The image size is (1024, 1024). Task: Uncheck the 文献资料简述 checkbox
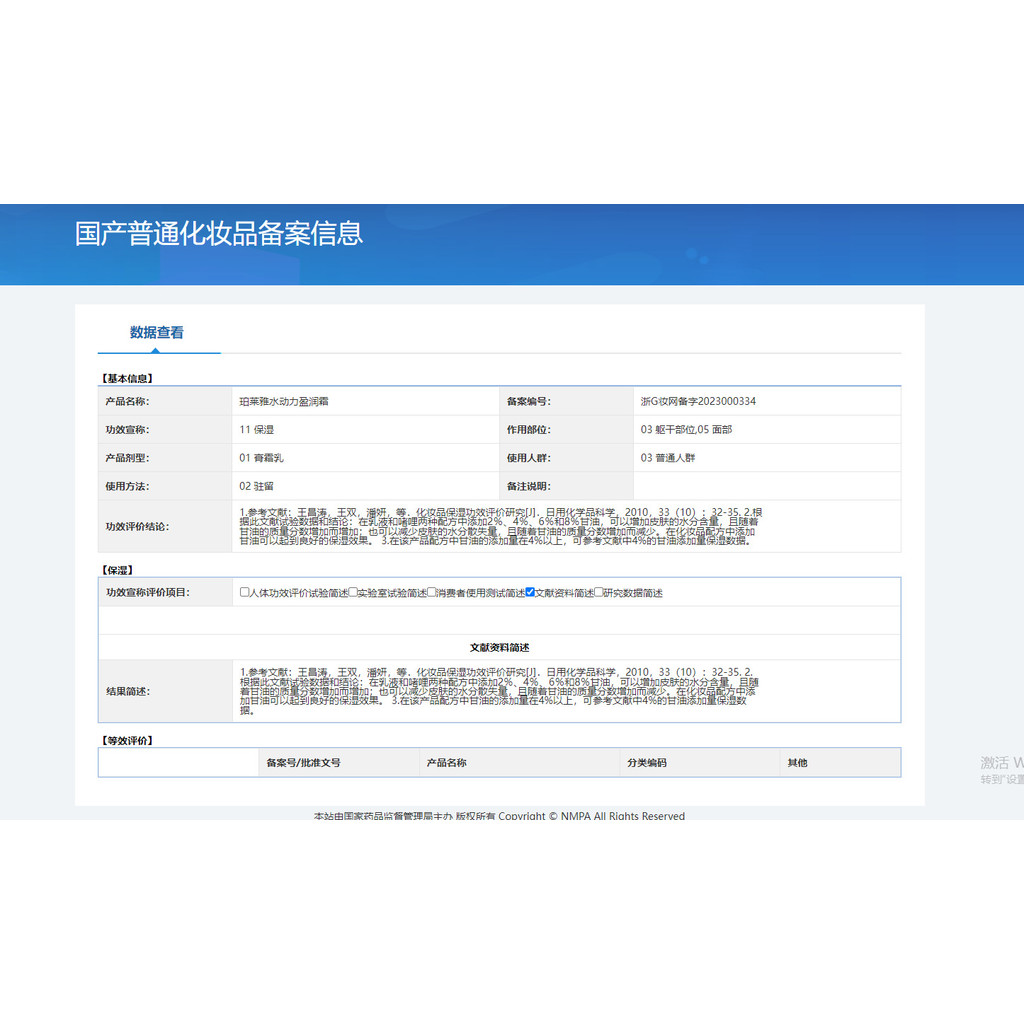(x=530, y=592)
